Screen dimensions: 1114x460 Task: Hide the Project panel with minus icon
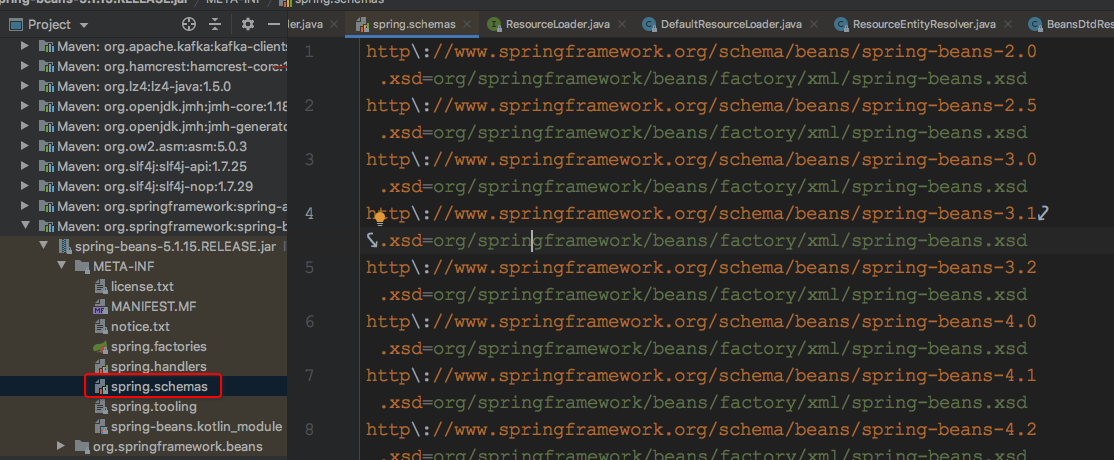coord(274,24)
